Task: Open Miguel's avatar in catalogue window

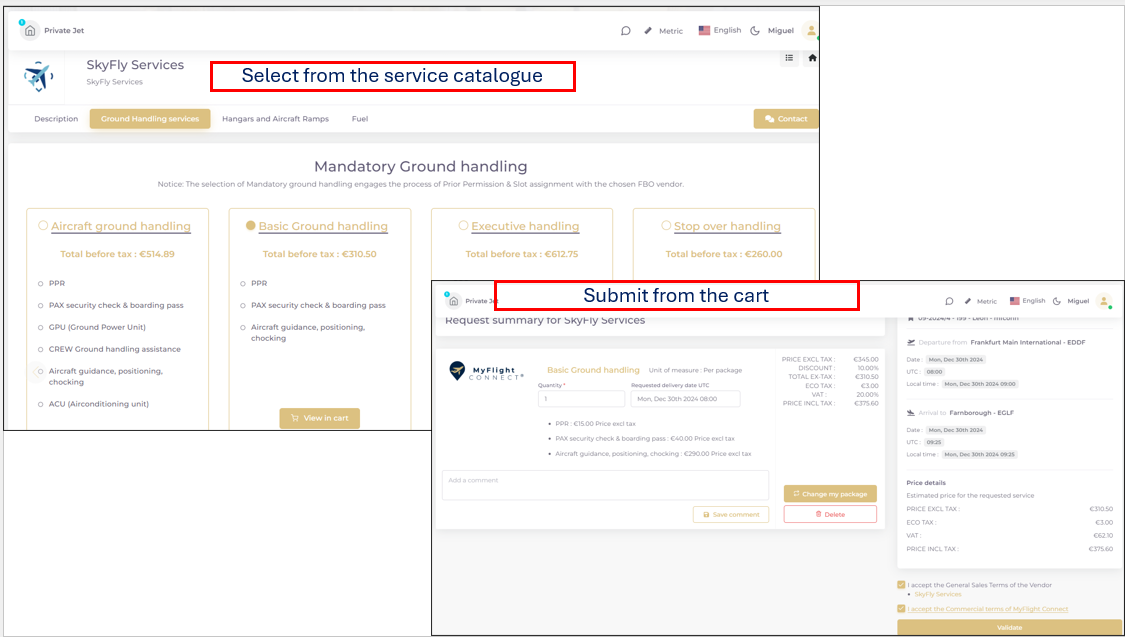Action: tap(811, 31)
